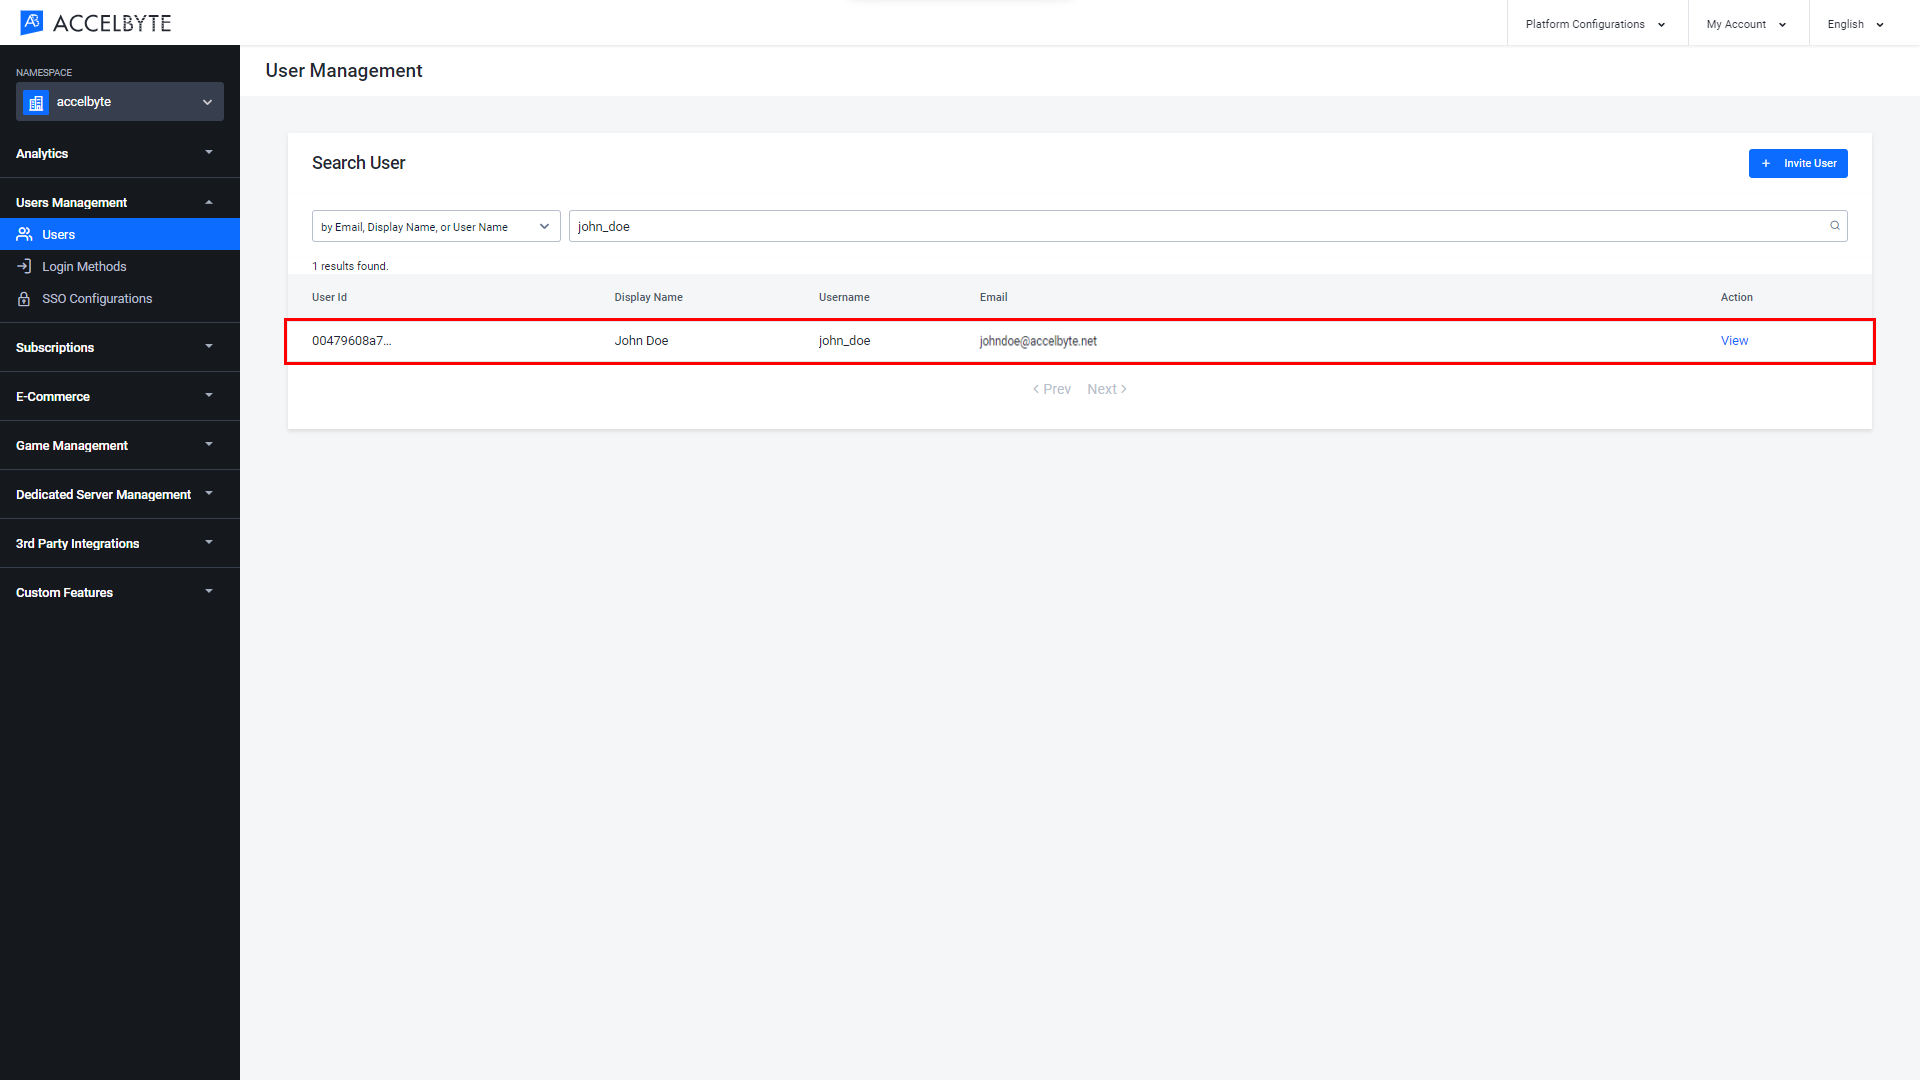
Task: Expand search filter by Email or Username
Action: tap(433, 225)
